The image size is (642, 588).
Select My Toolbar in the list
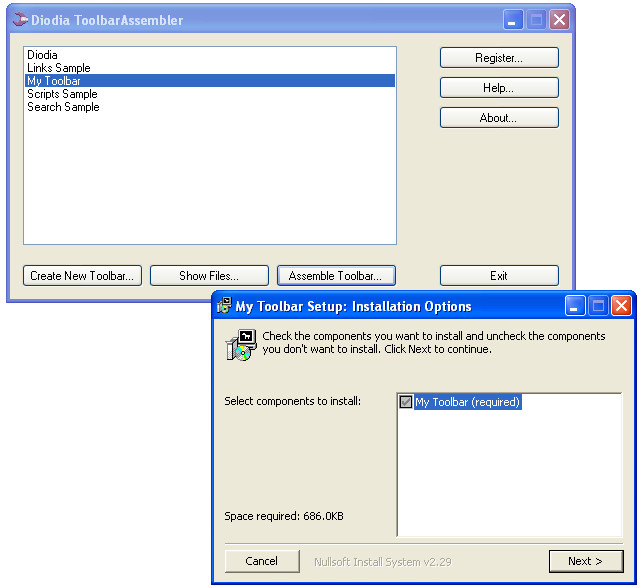point(210,81)
